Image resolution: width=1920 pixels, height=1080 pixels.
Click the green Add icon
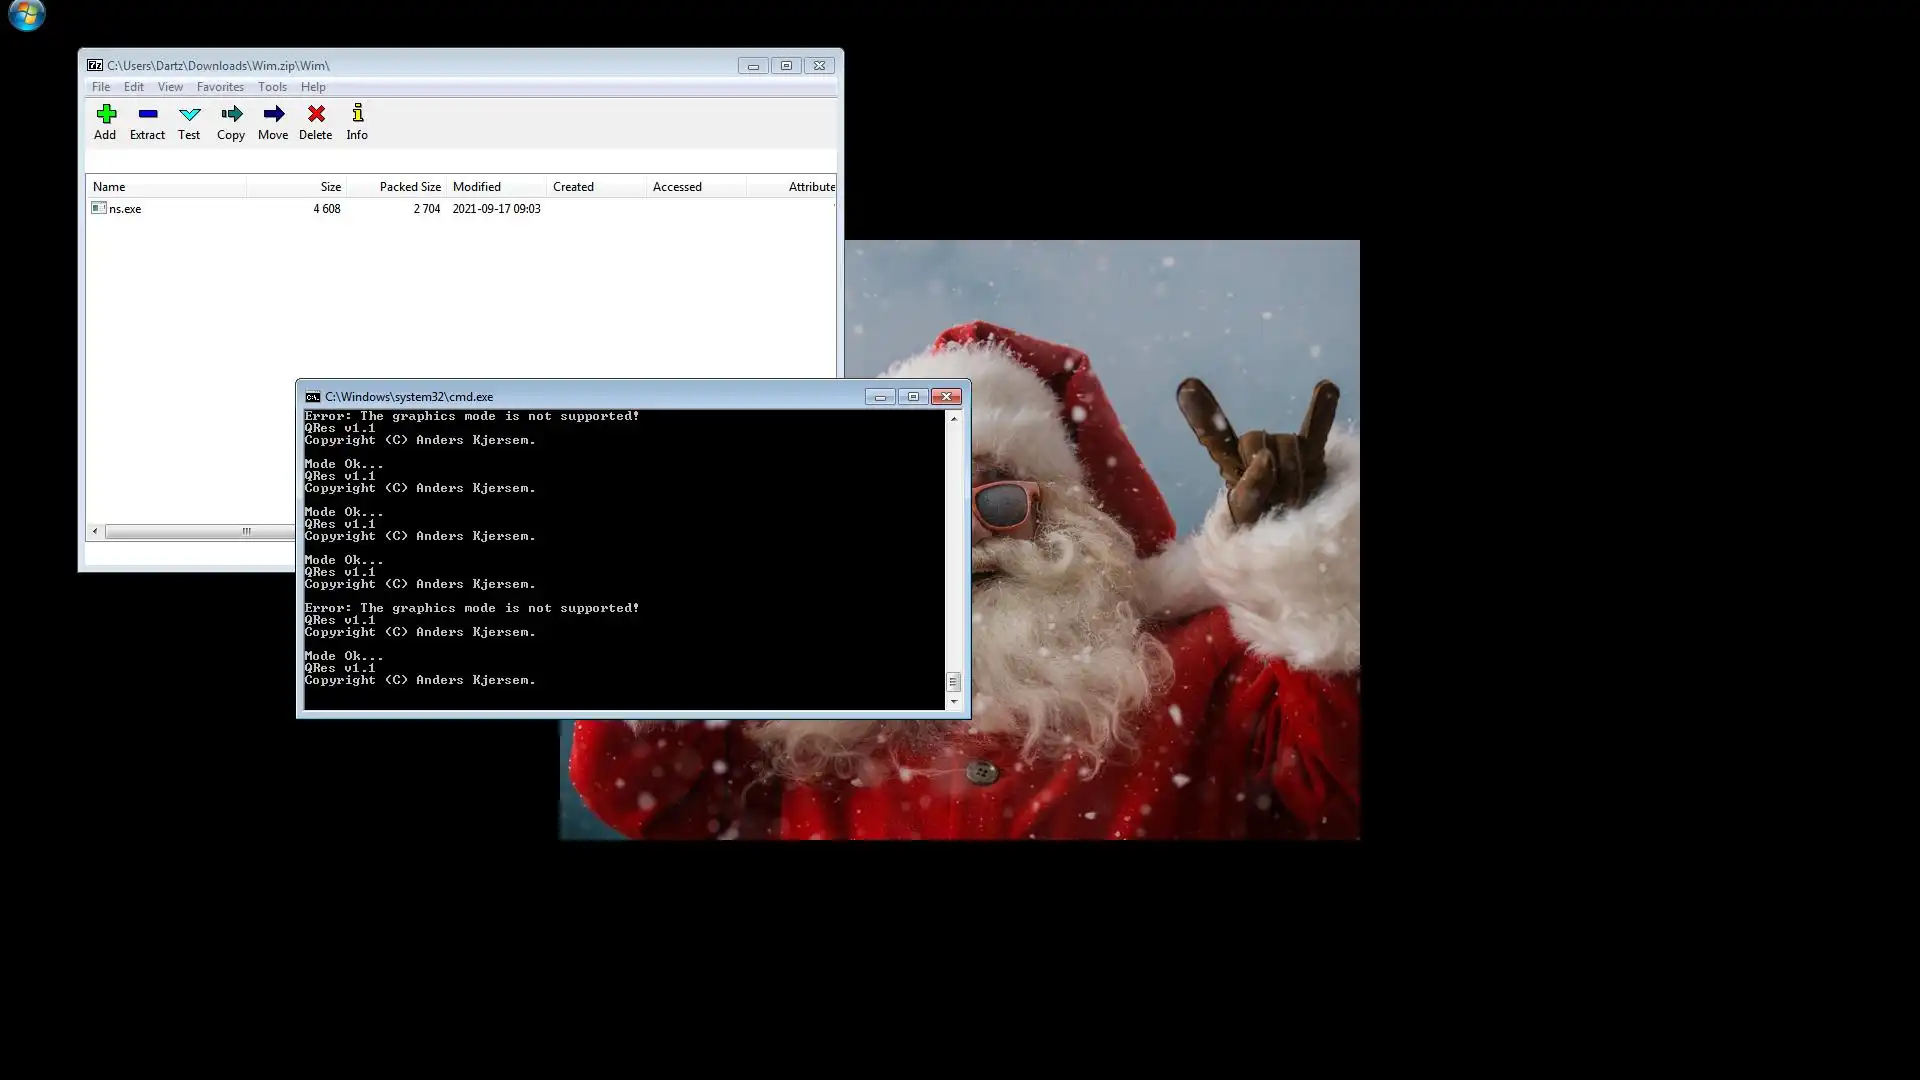[106, 114]
